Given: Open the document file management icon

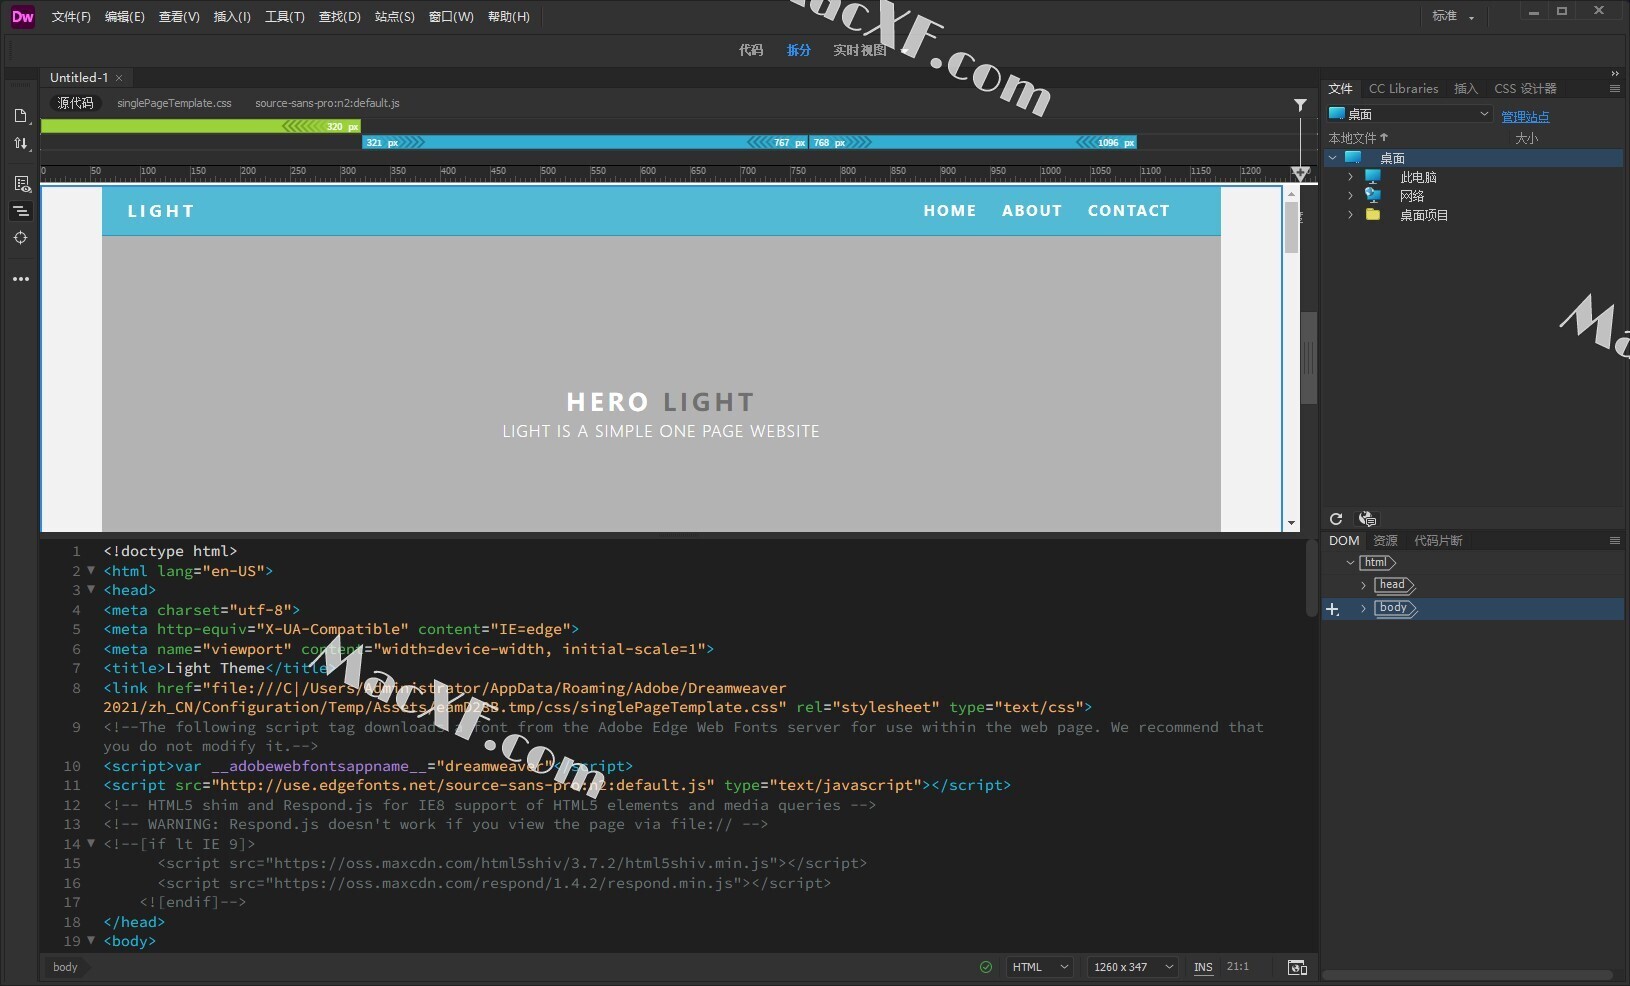Looking at the screenshot, I should (21, 116).
